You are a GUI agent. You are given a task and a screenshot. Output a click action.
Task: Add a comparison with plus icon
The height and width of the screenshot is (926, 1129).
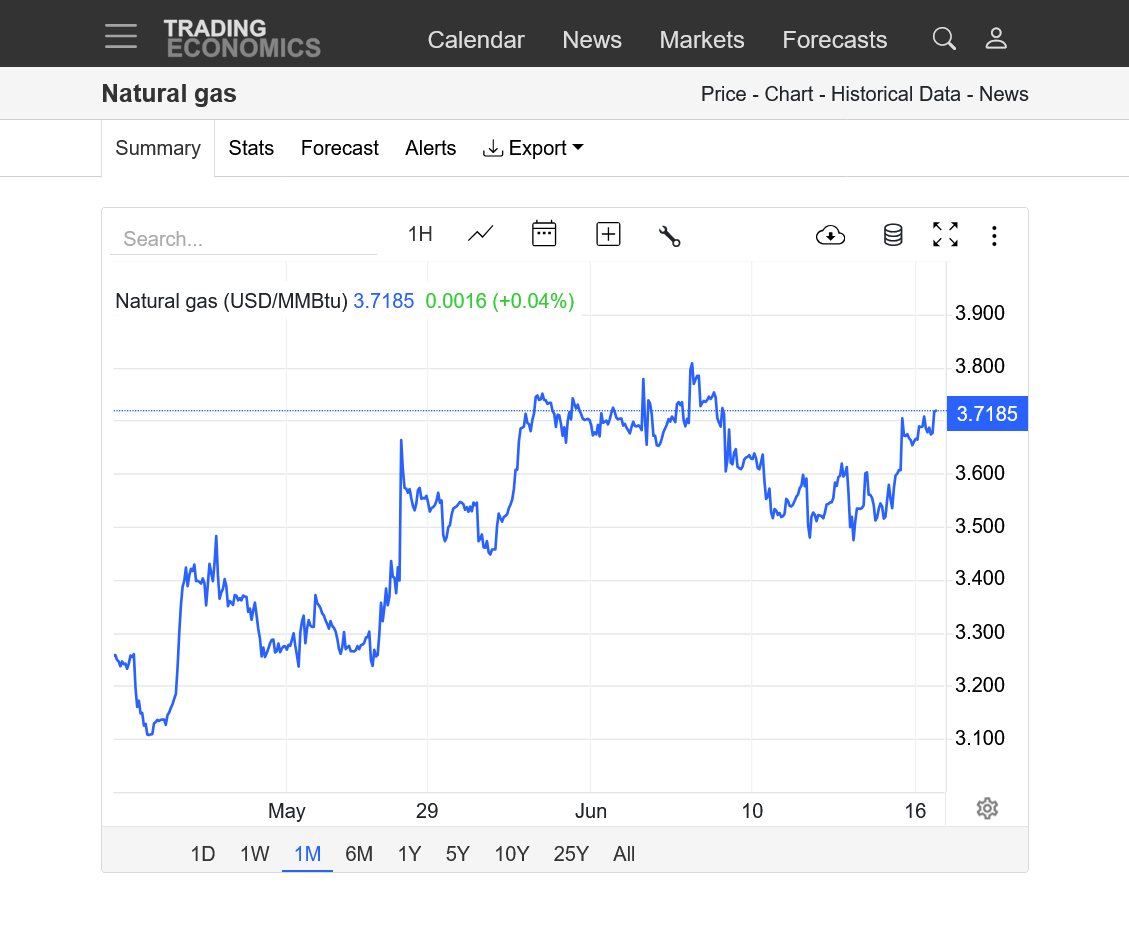pyautogui.click(x=608, y=234)
